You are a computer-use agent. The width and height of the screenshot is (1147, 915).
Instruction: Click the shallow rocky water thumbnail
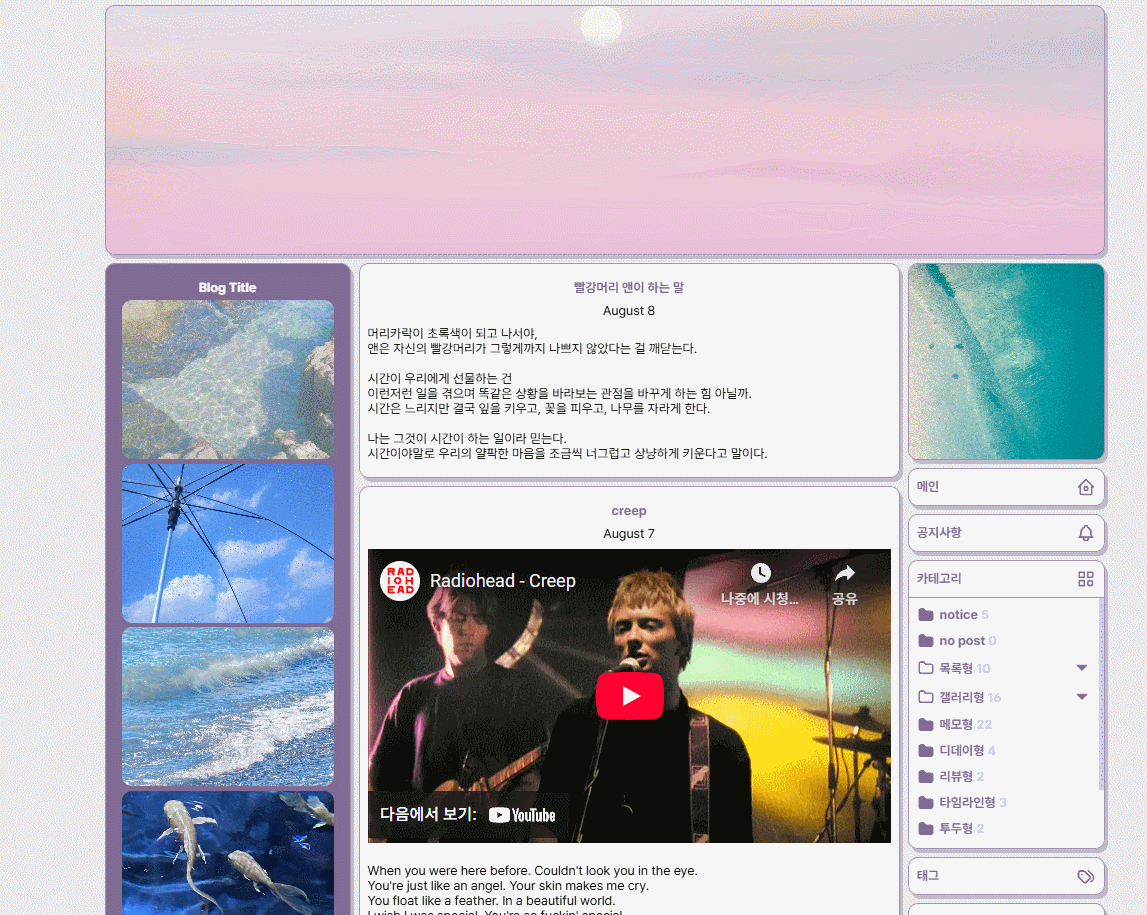(x=227, y=380)
